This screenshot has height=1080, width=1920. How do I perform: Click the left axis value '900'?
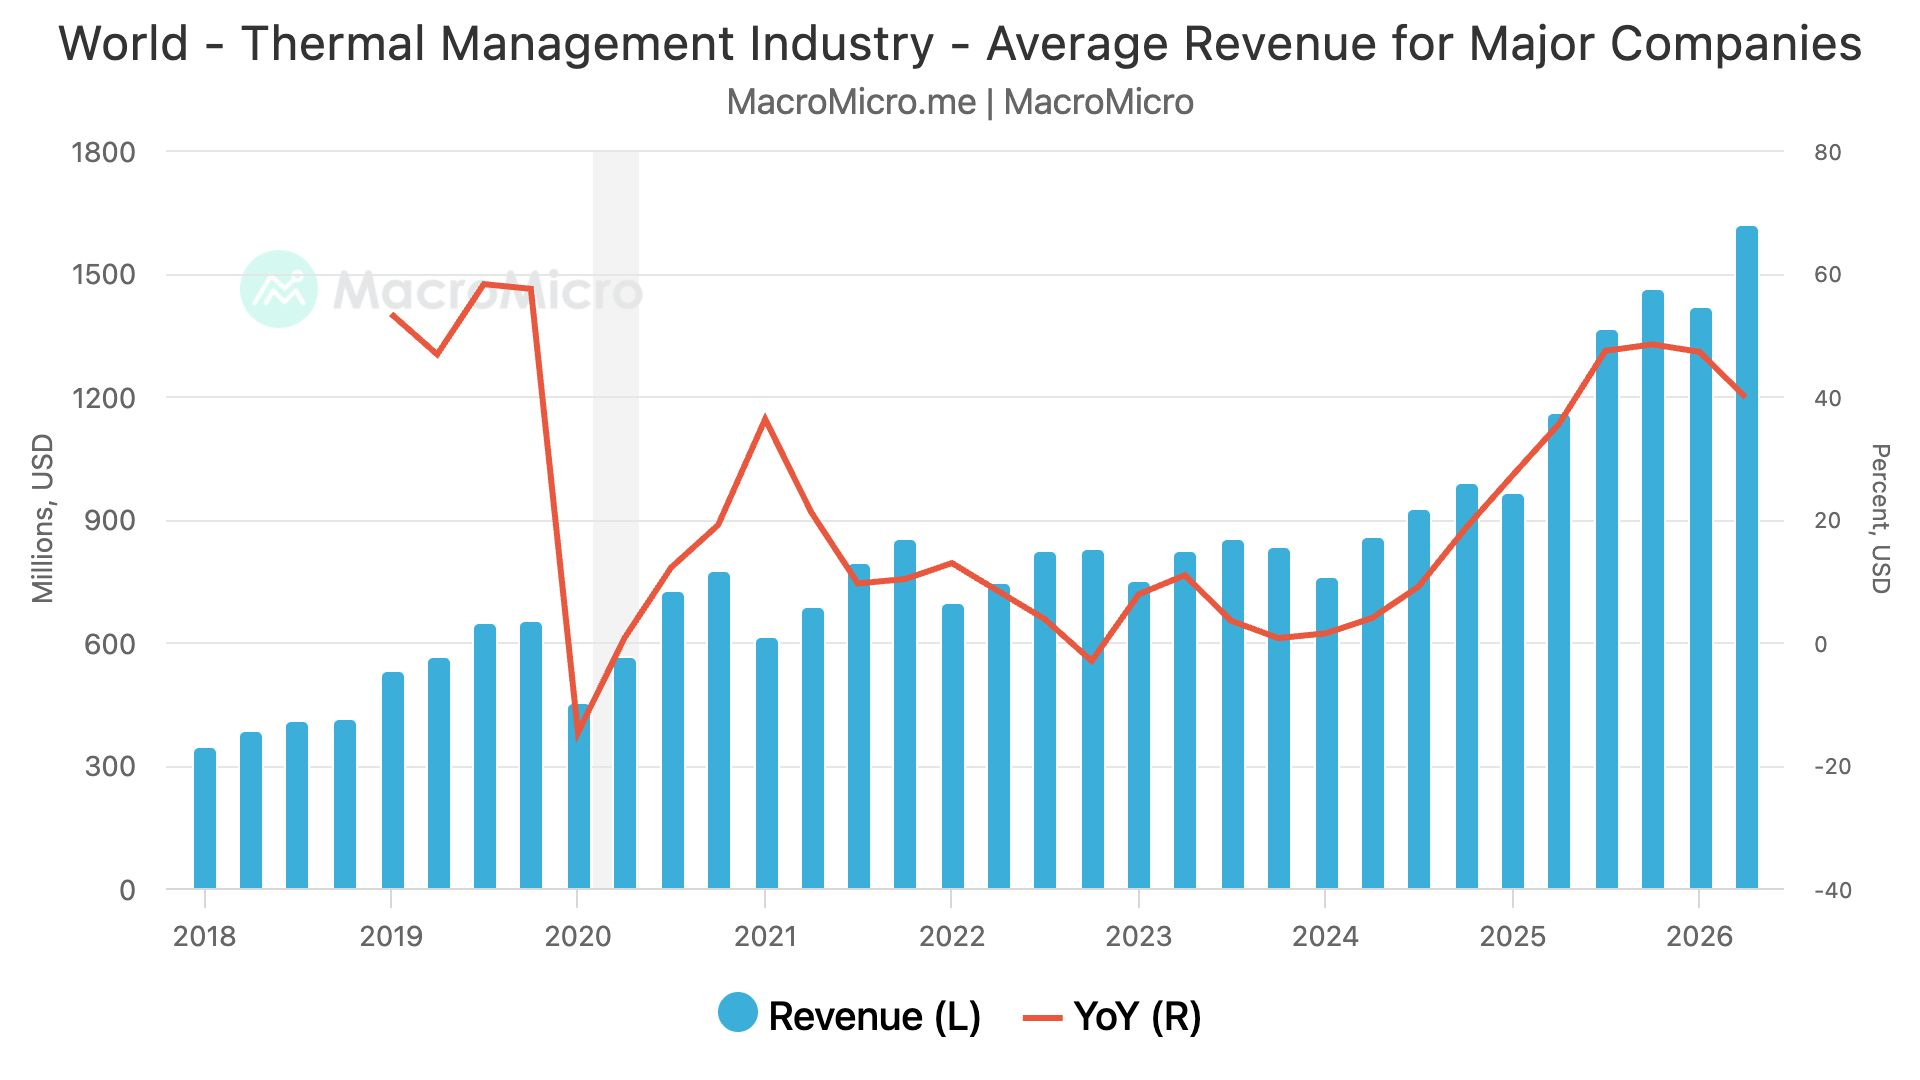tap(110, 521)
